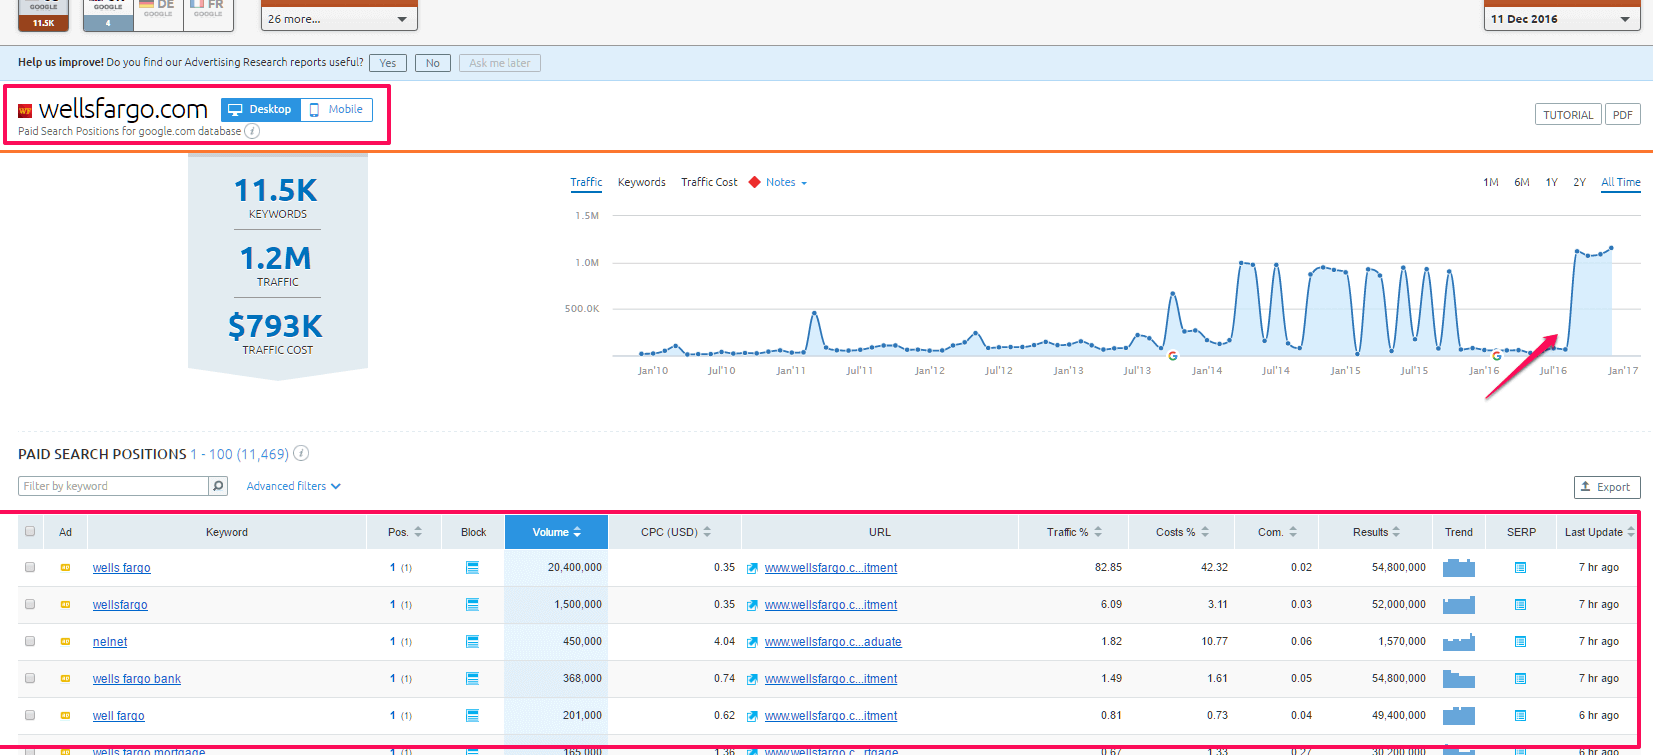The width and height of the screenshot is (1653, 755).
Task: Set chart range to 1Y
Action: click(x=1552, y=182)
